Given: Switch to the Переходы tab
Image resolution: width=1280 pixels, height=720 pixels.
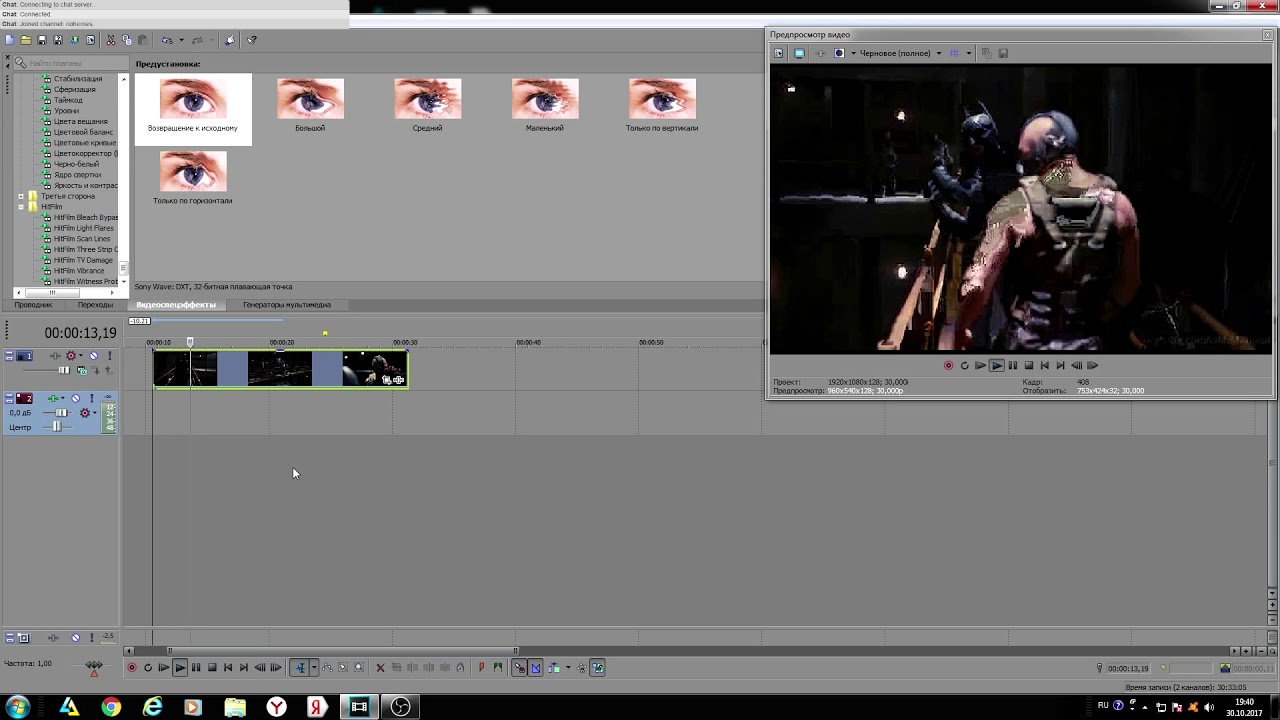Looking at the screenshot, I should click(95, 305).
